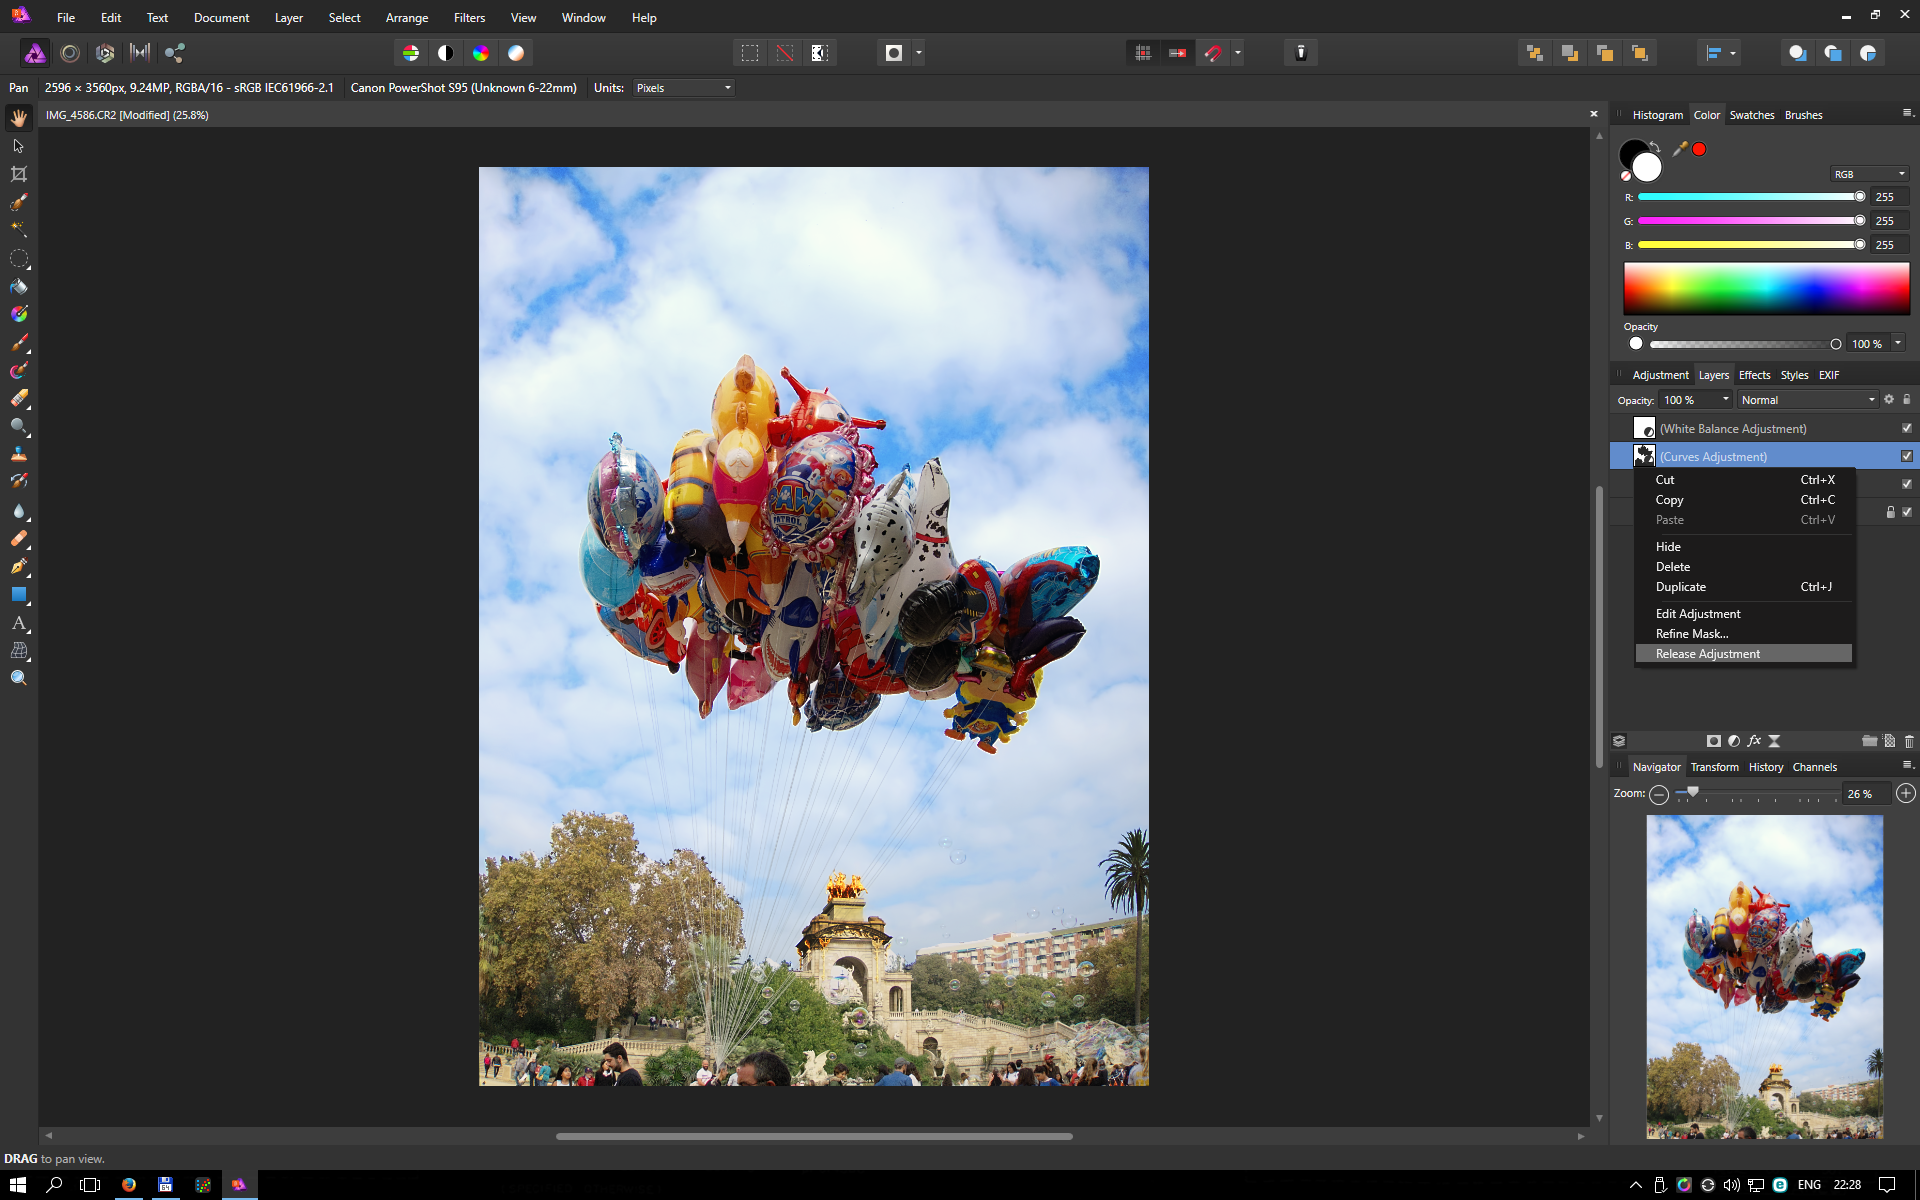This screenshot has height=1200, width=1920.
Task: Expand the Quick Mask options arrow
Action: coord(919,53)
